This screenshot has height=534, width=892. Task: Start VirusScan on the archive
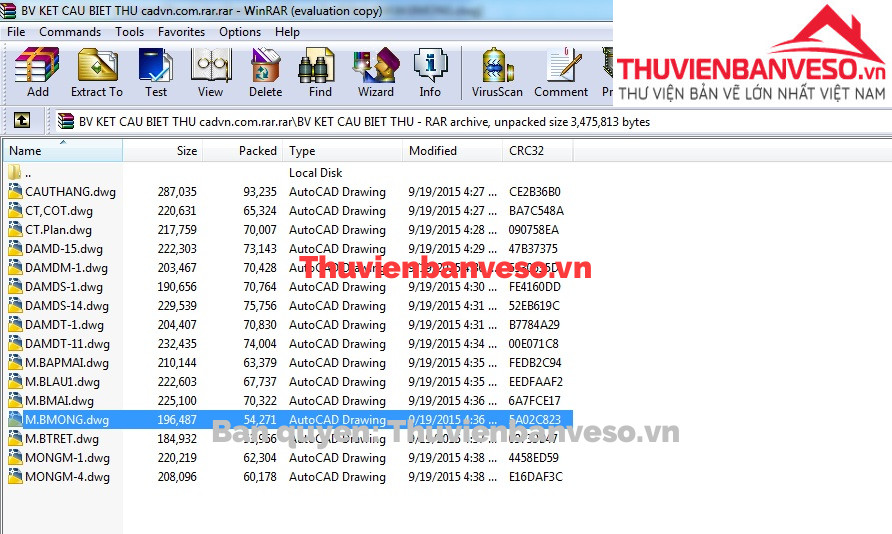click(x=497, y=73)
